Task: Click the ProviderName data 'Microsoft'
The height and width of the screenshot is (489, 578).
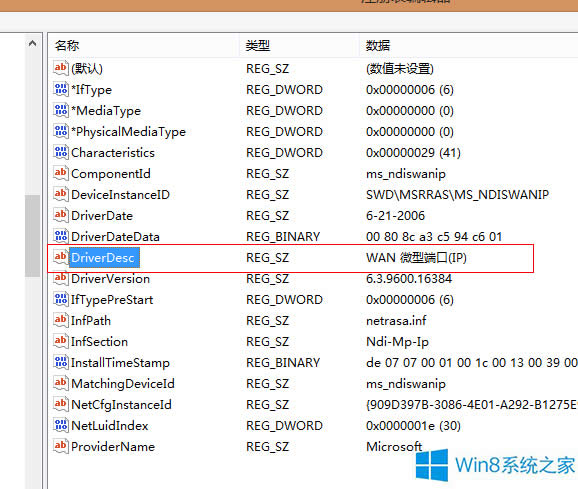Action: pyautogui.click(x=394, y=447)
